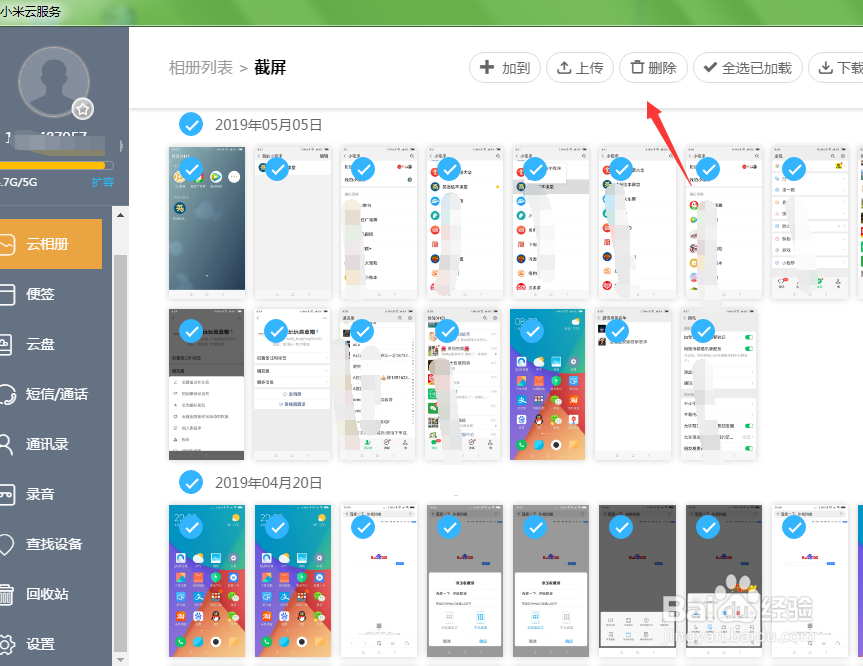Click the 下载 download button

click(837, 68)
